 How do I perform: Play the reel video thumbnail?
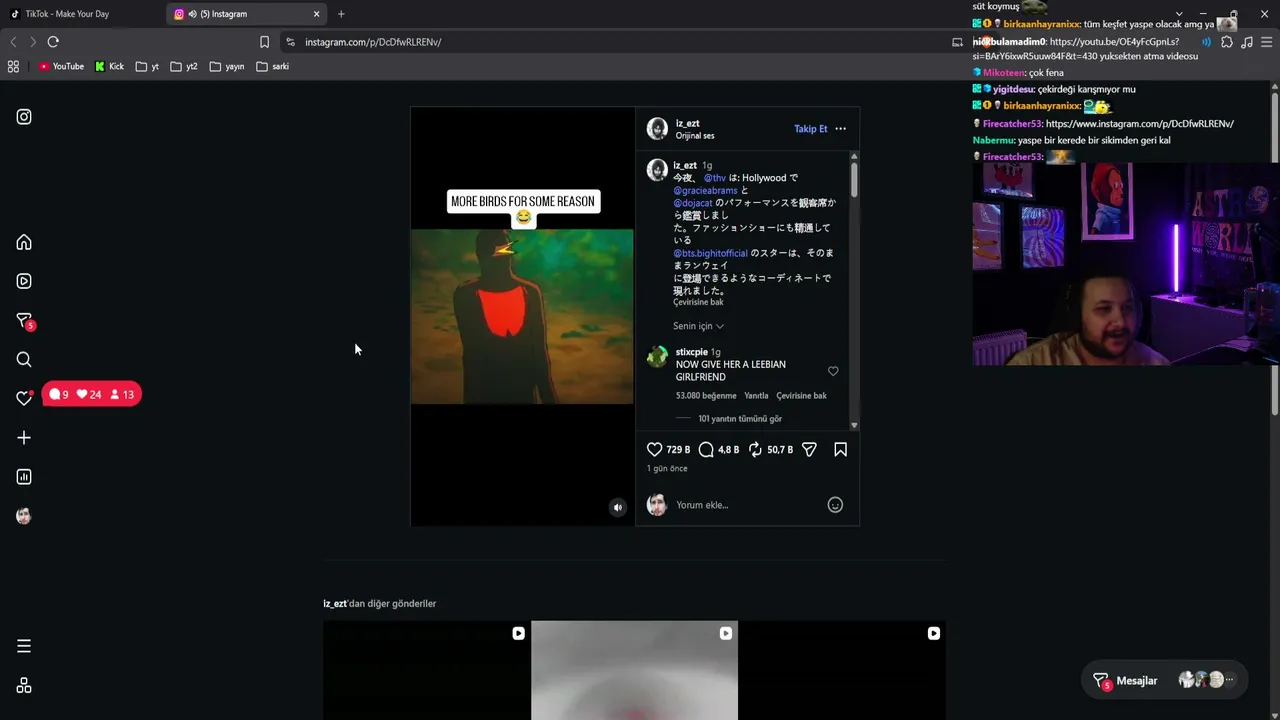point(522,316)
